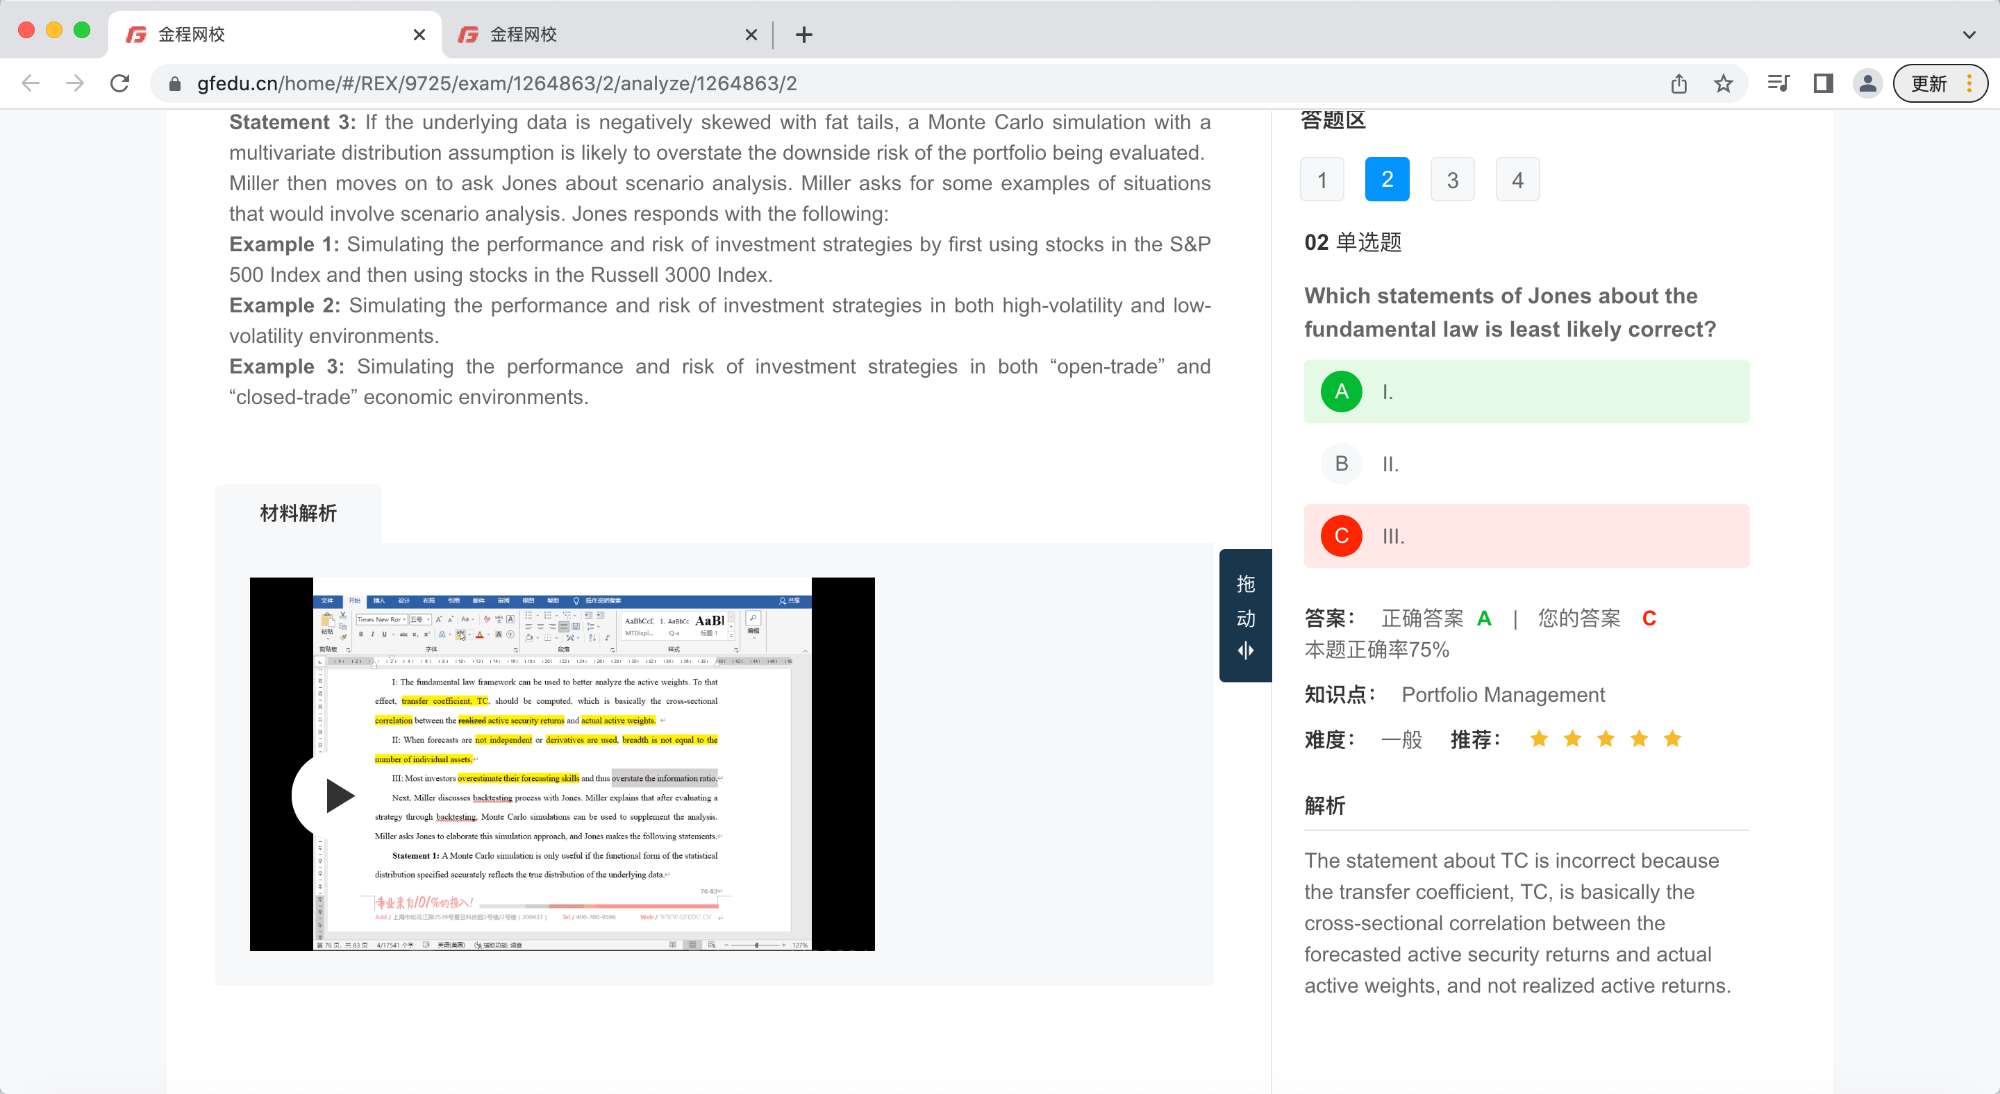Select answer option C
This screenshot has width=2000, height=1094.
[x=1341, y=536]
